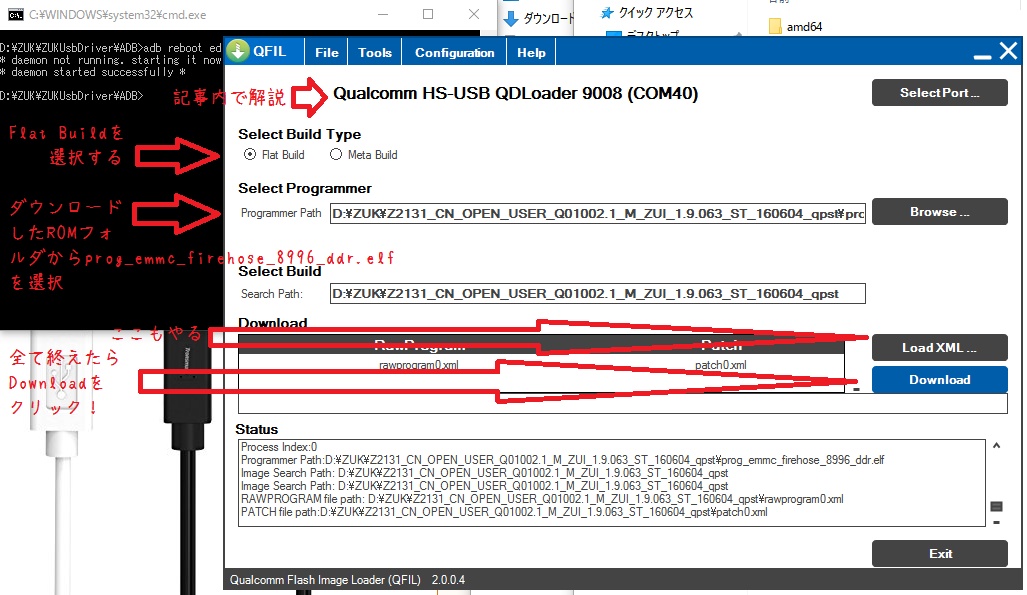The image size is (1027, 595).
Task: Click the Select Port button
Action: point(939,92)
